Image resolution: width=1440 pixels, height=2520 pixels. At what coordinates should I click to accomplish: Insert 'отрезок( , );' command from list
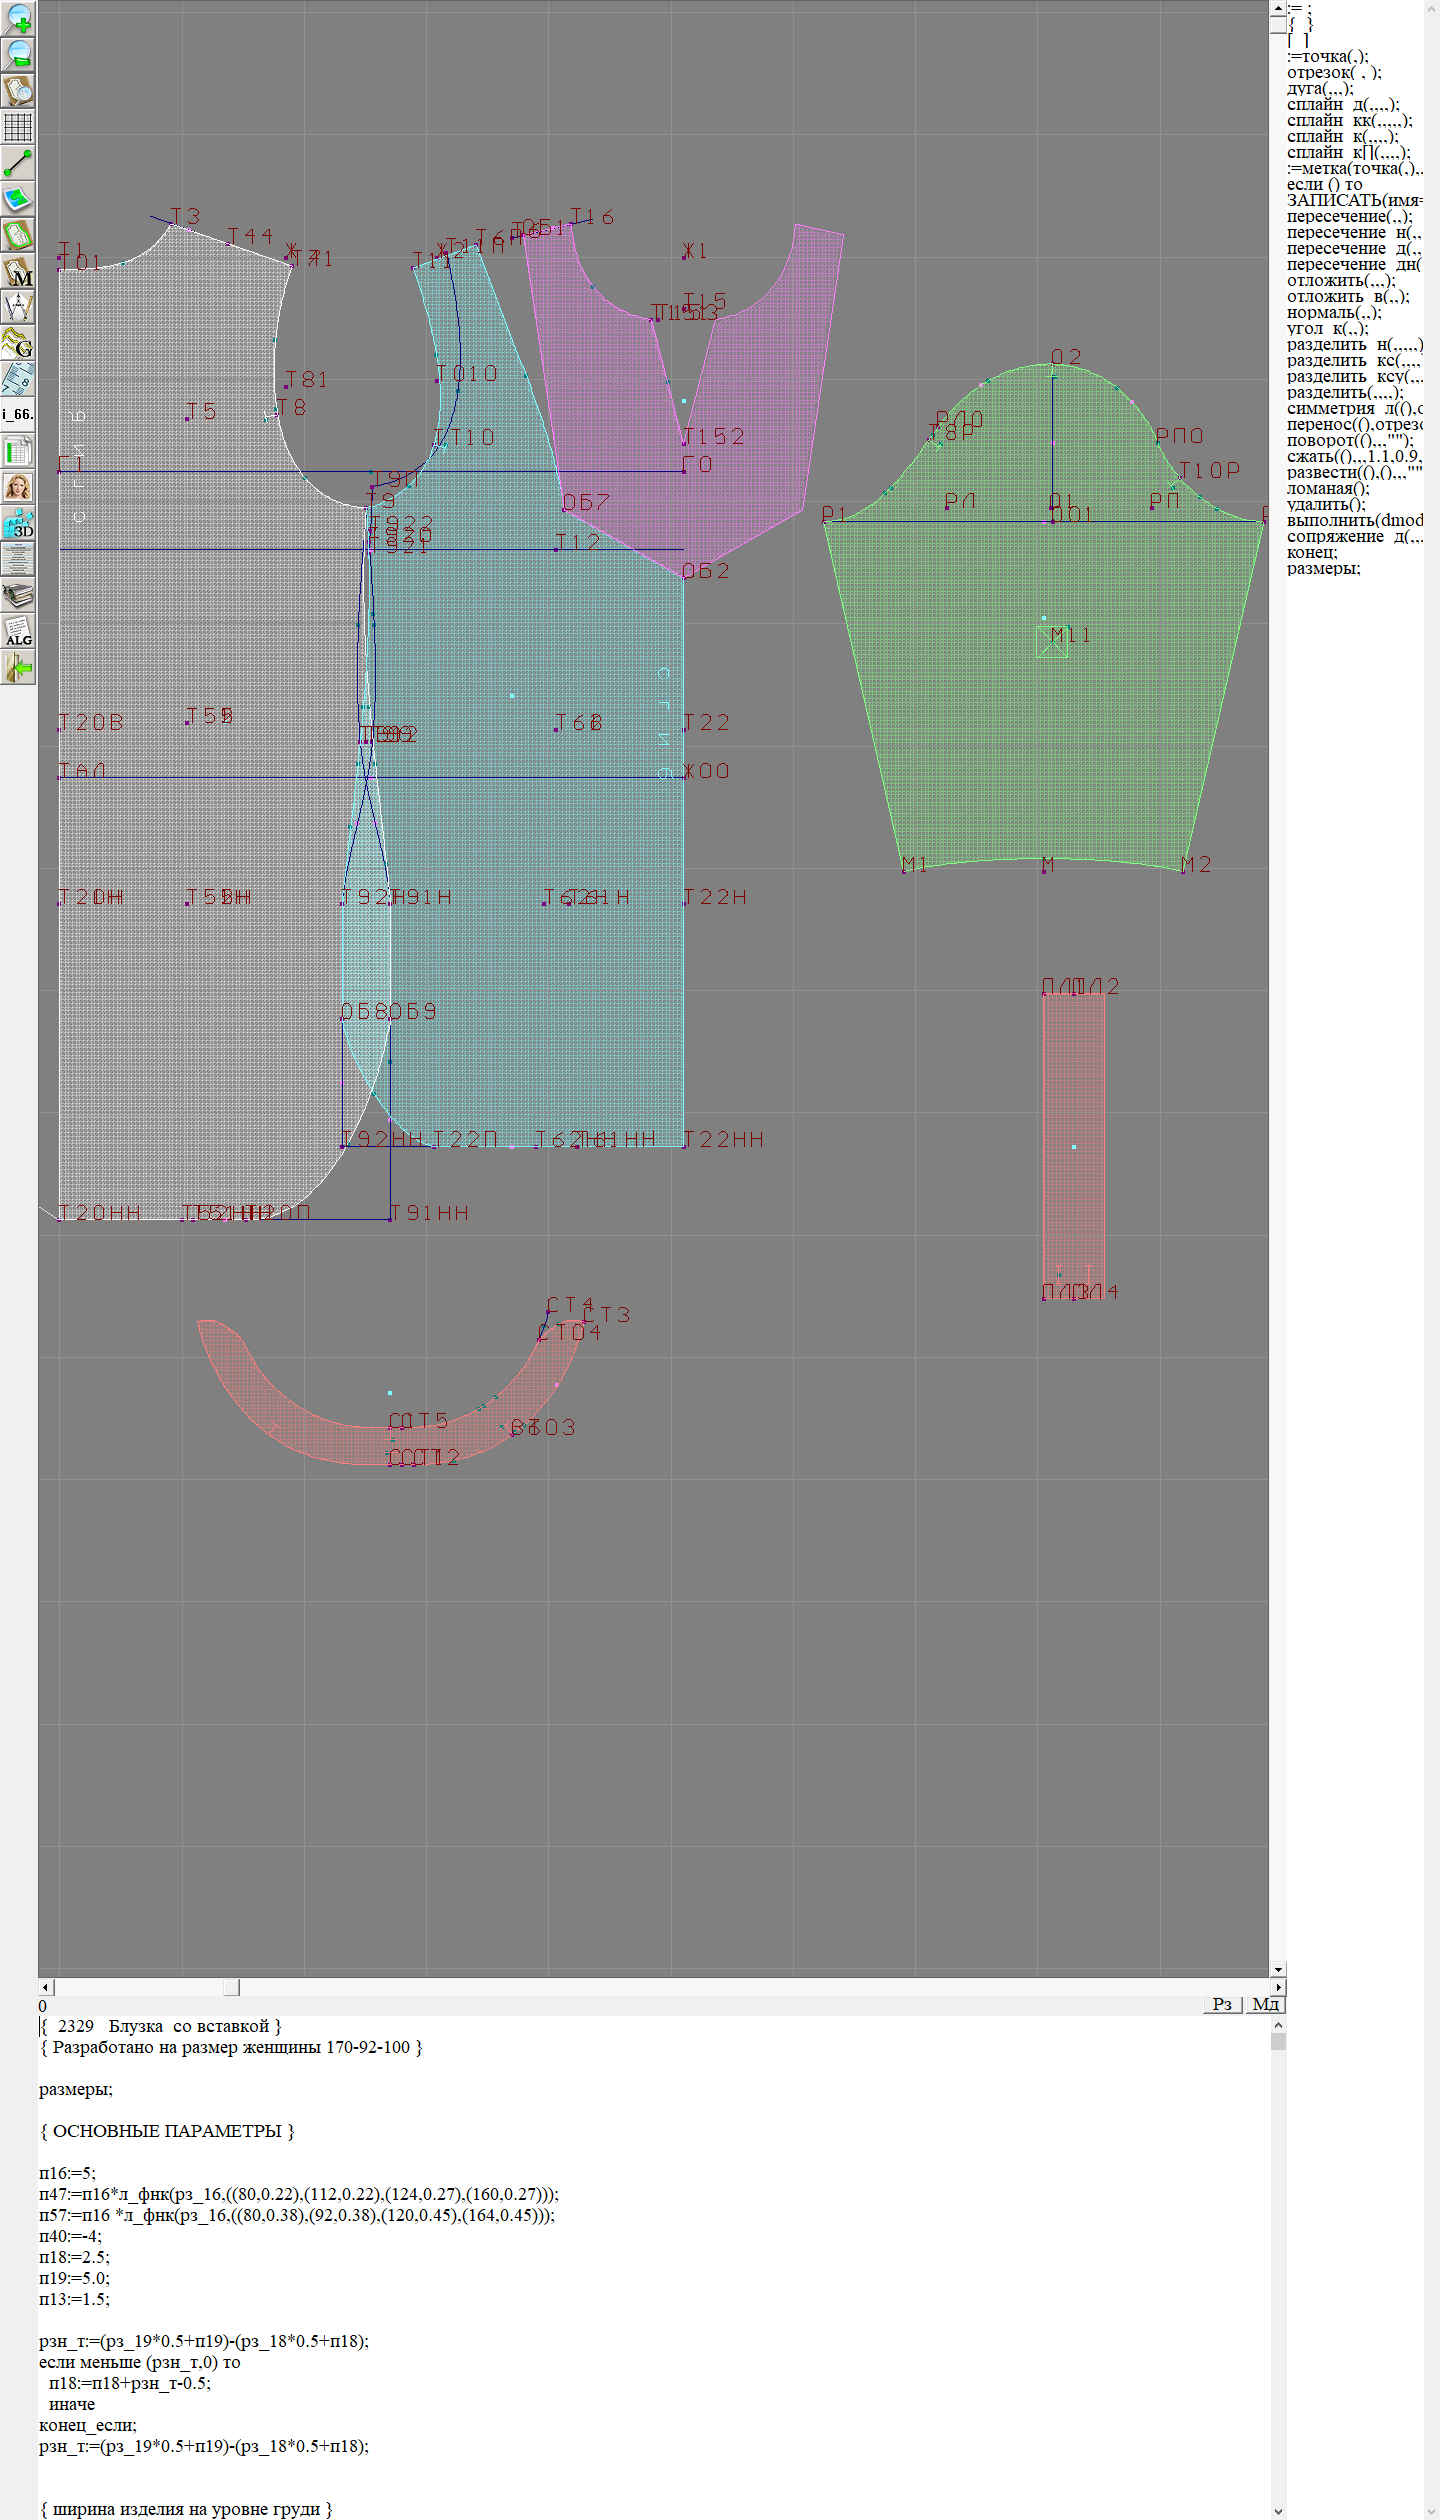coord(1334,72)
